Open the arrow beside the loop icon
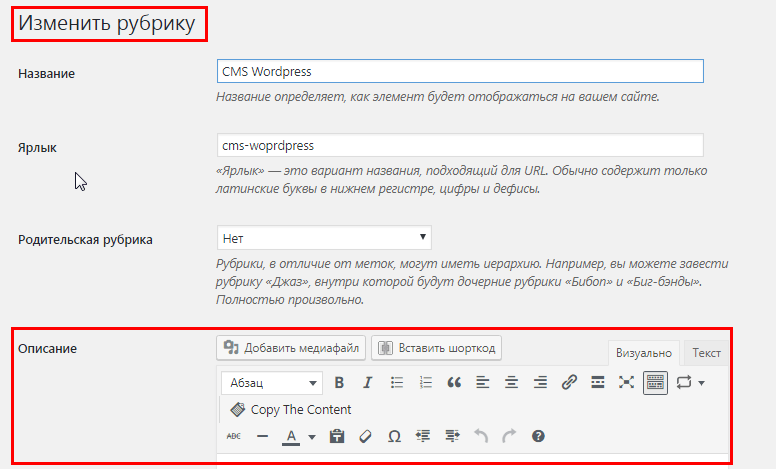This screenshot has width=776, height=469. coord(701,383)
